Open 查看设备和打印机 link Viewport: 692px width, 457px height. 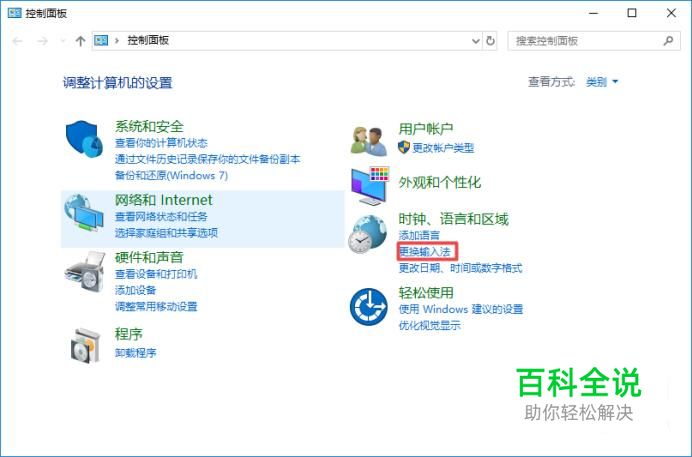tap(156, 274)
